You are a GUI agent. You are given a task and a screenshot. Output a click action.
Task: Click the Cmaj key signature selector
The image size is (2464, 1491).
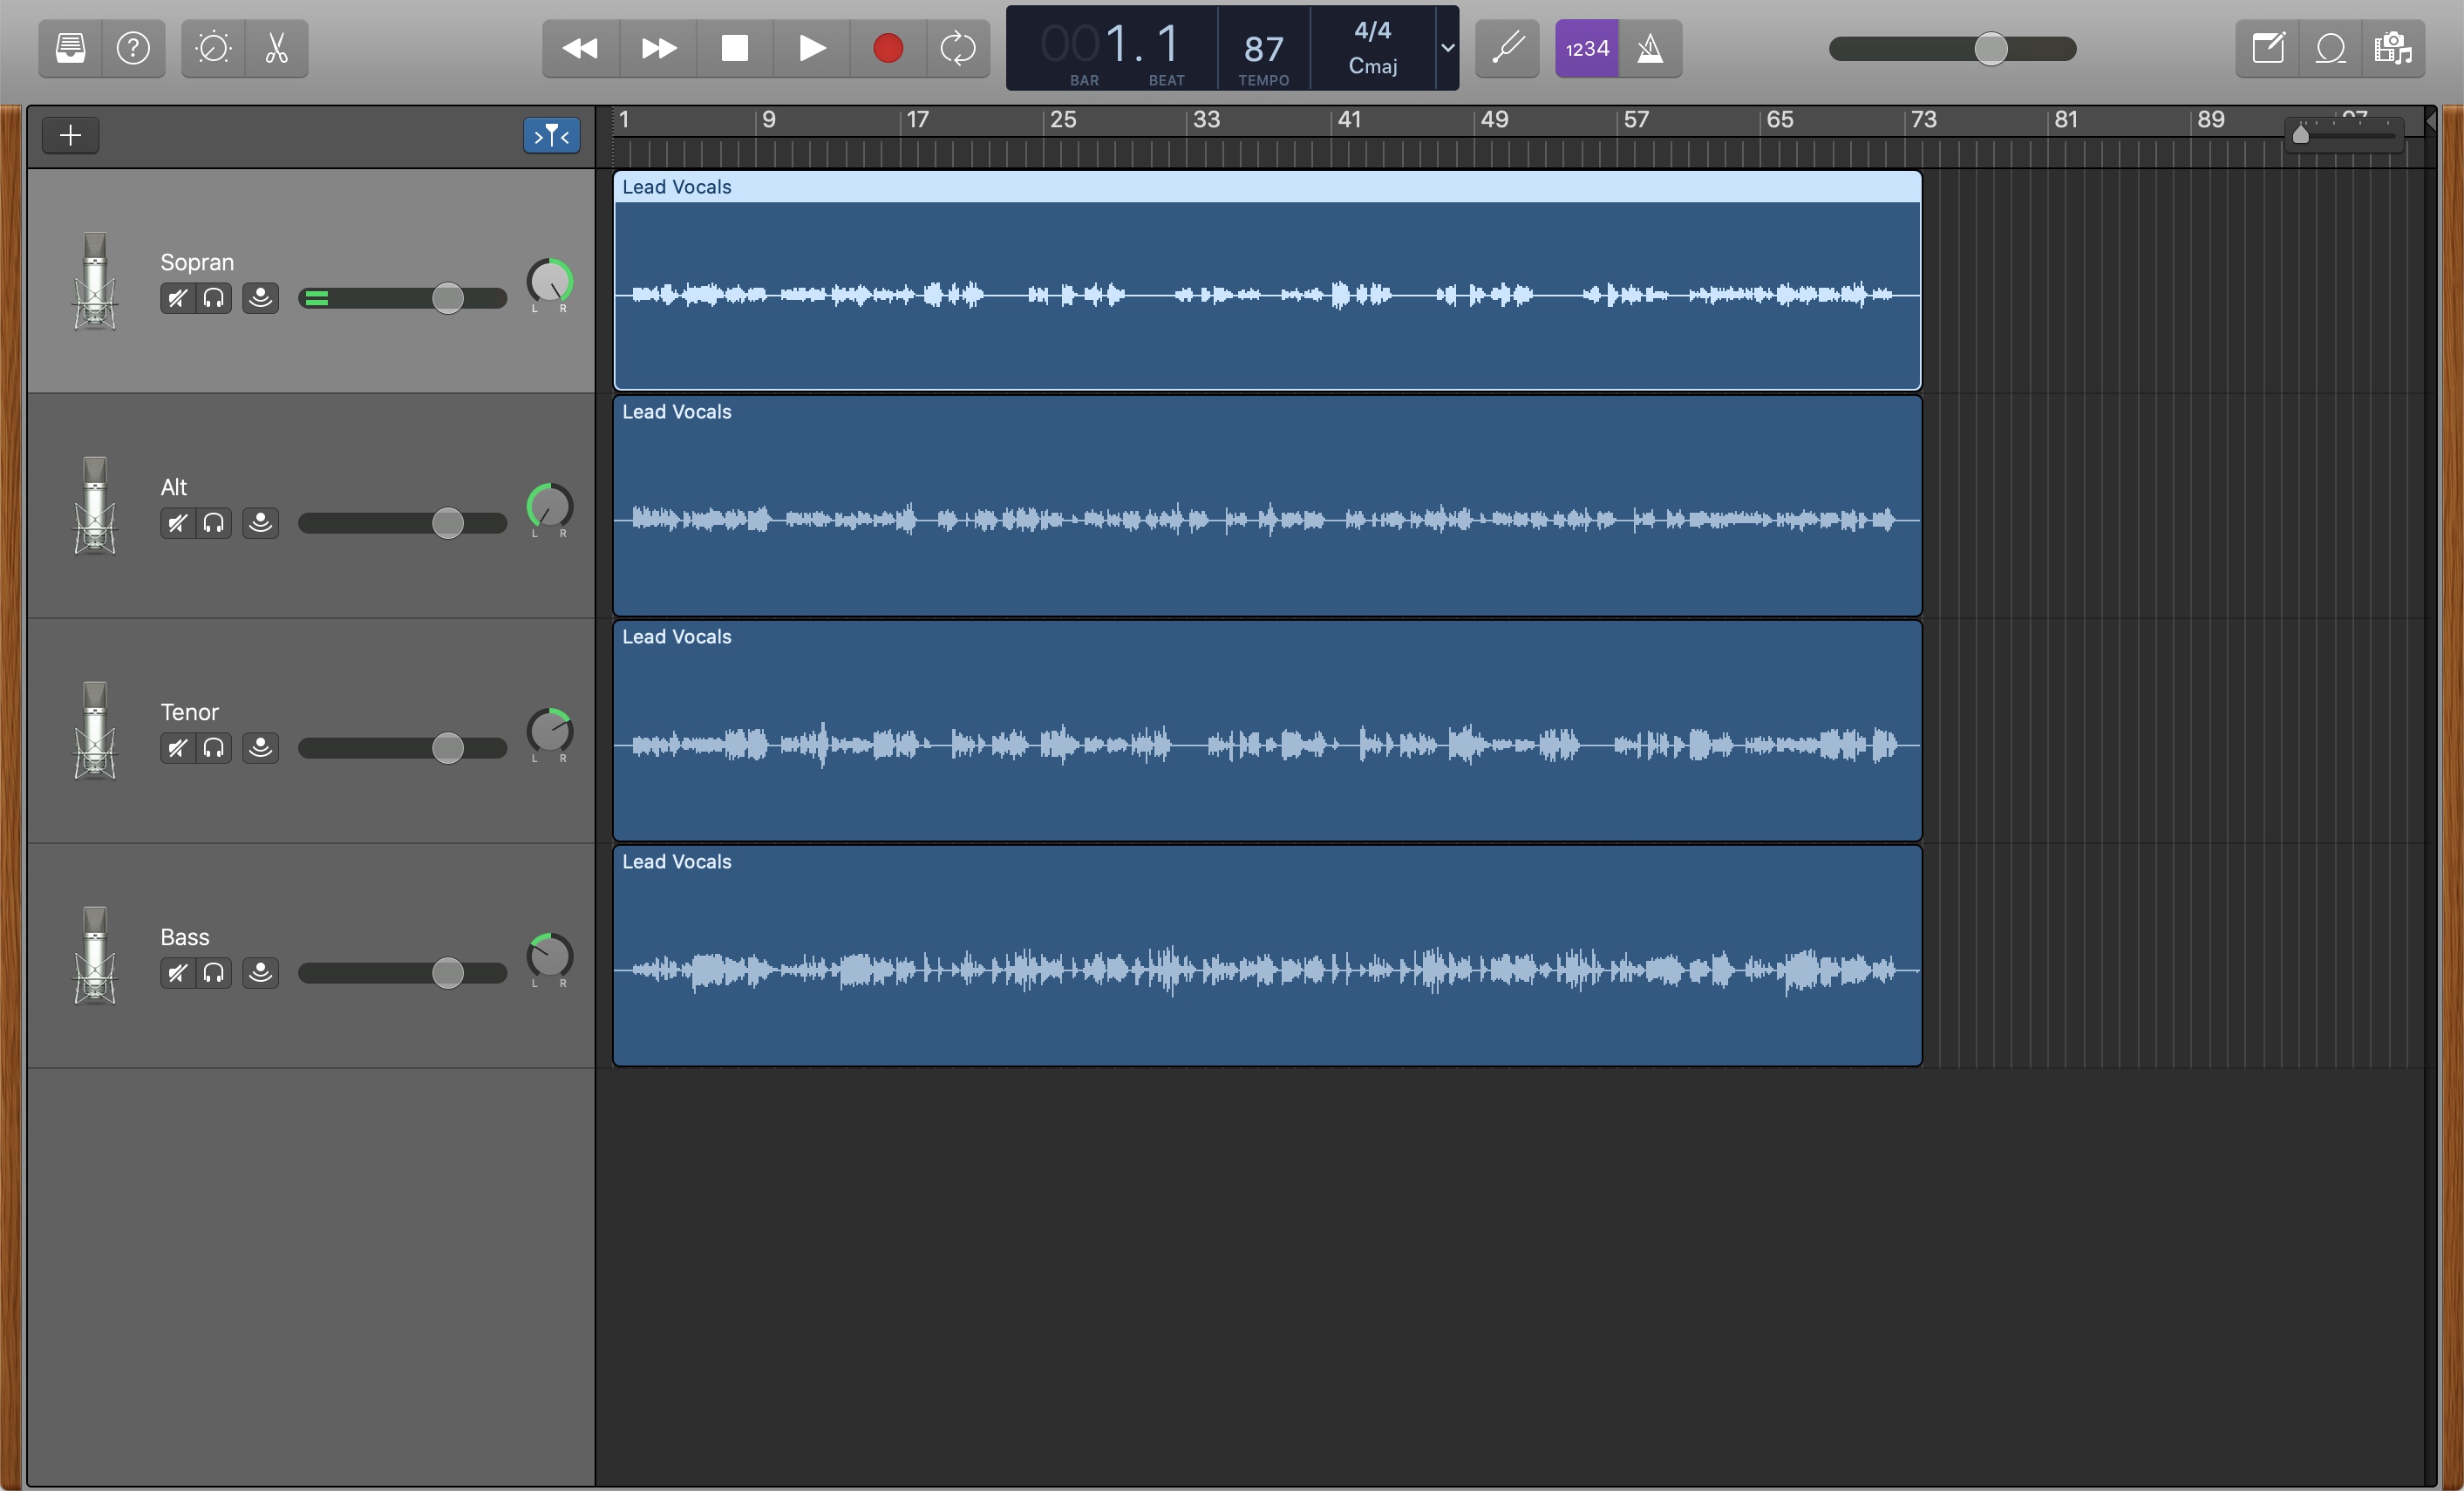click(1372, 66)
